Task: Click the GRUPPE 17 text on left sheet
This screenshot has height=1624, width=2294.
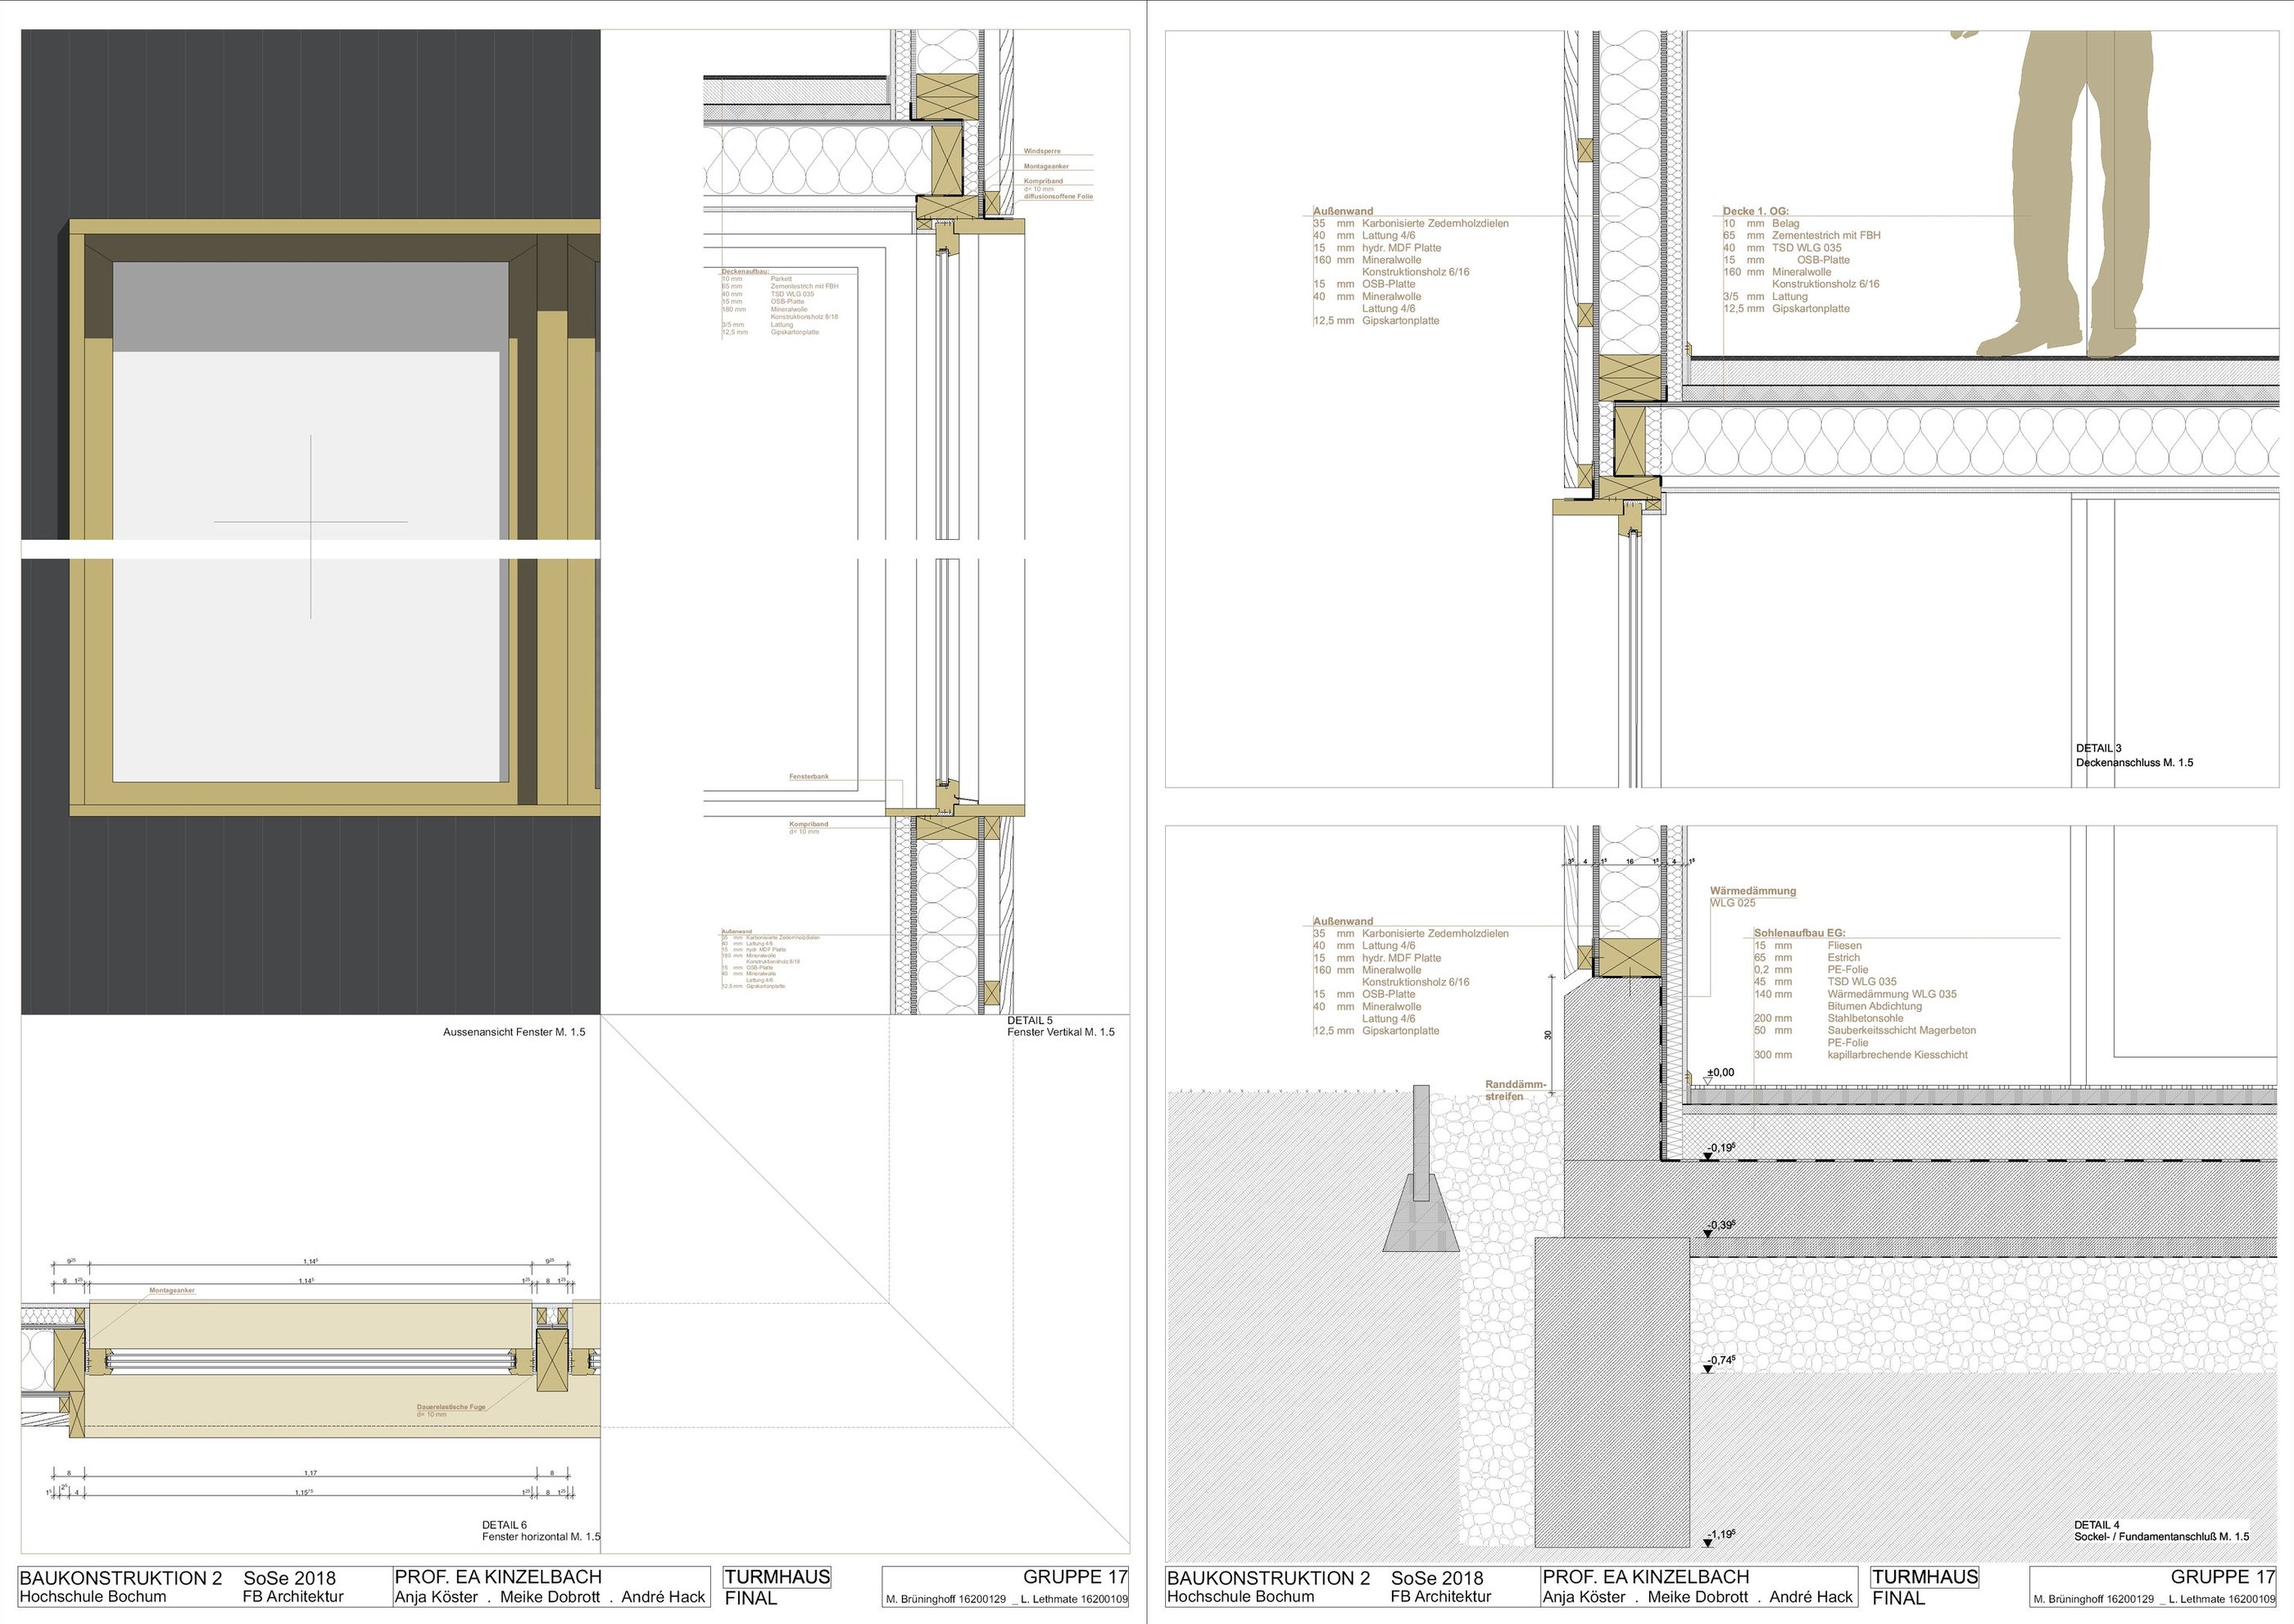Action: pos(1075,1577)
